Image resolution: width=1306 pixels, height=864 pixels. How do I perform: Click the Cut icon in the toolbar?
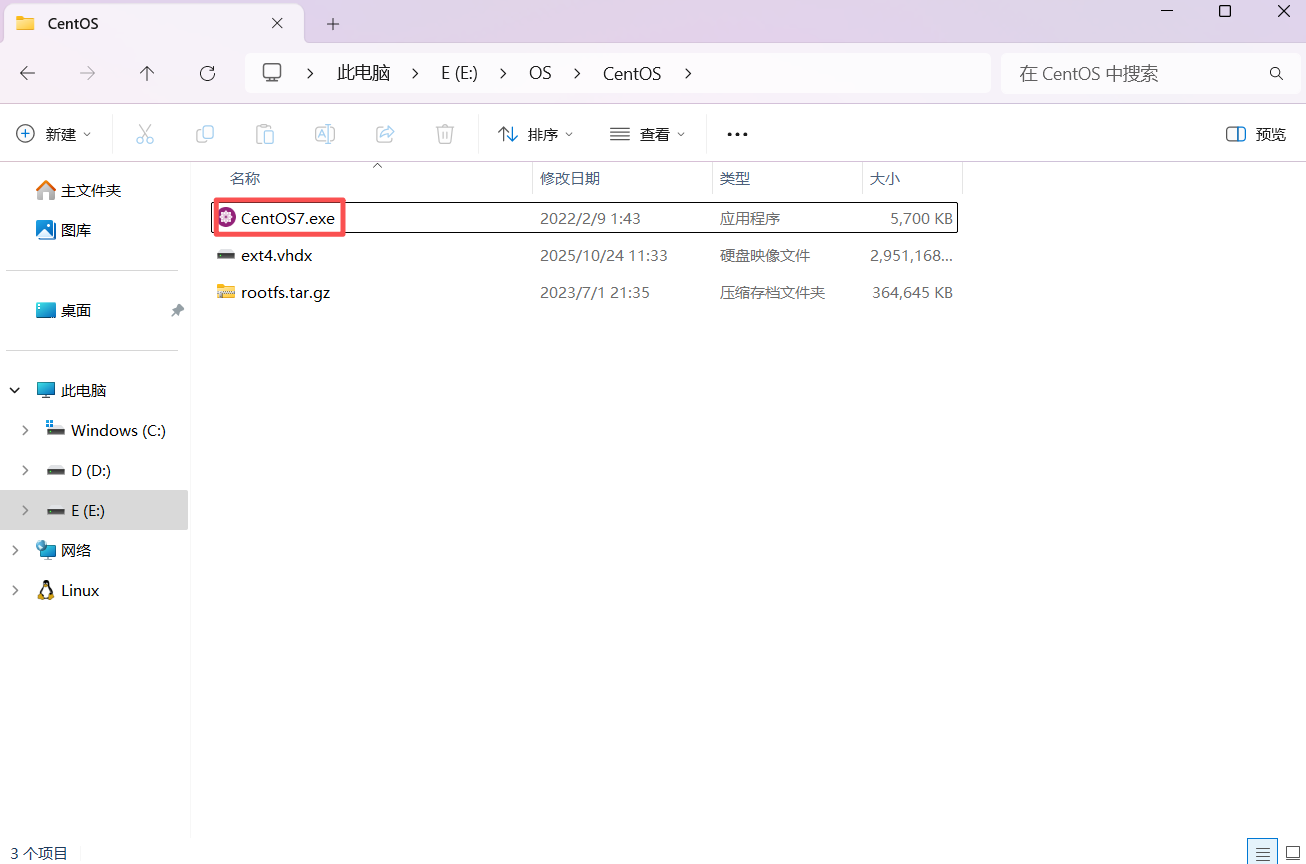(x=145, y=133)
